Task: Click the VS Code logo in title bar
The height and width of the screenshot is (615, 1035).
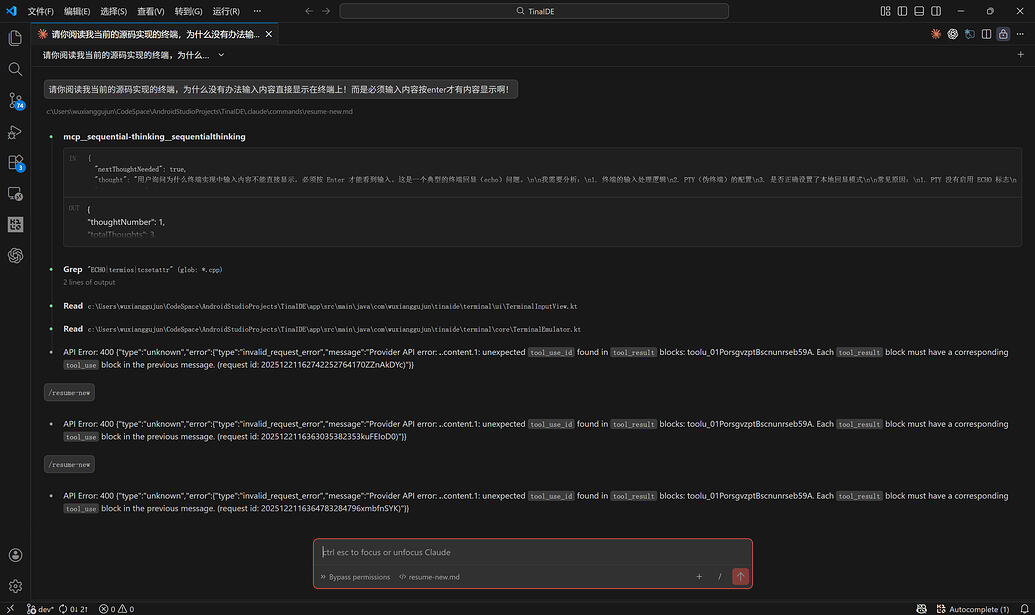Action: pos(11,11)
